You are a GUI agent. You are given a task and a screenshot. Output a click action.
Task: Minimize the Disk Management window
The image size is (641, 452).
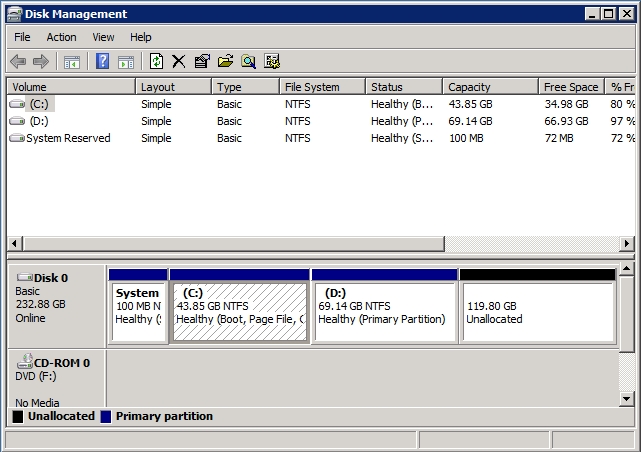tap(592, 14)
